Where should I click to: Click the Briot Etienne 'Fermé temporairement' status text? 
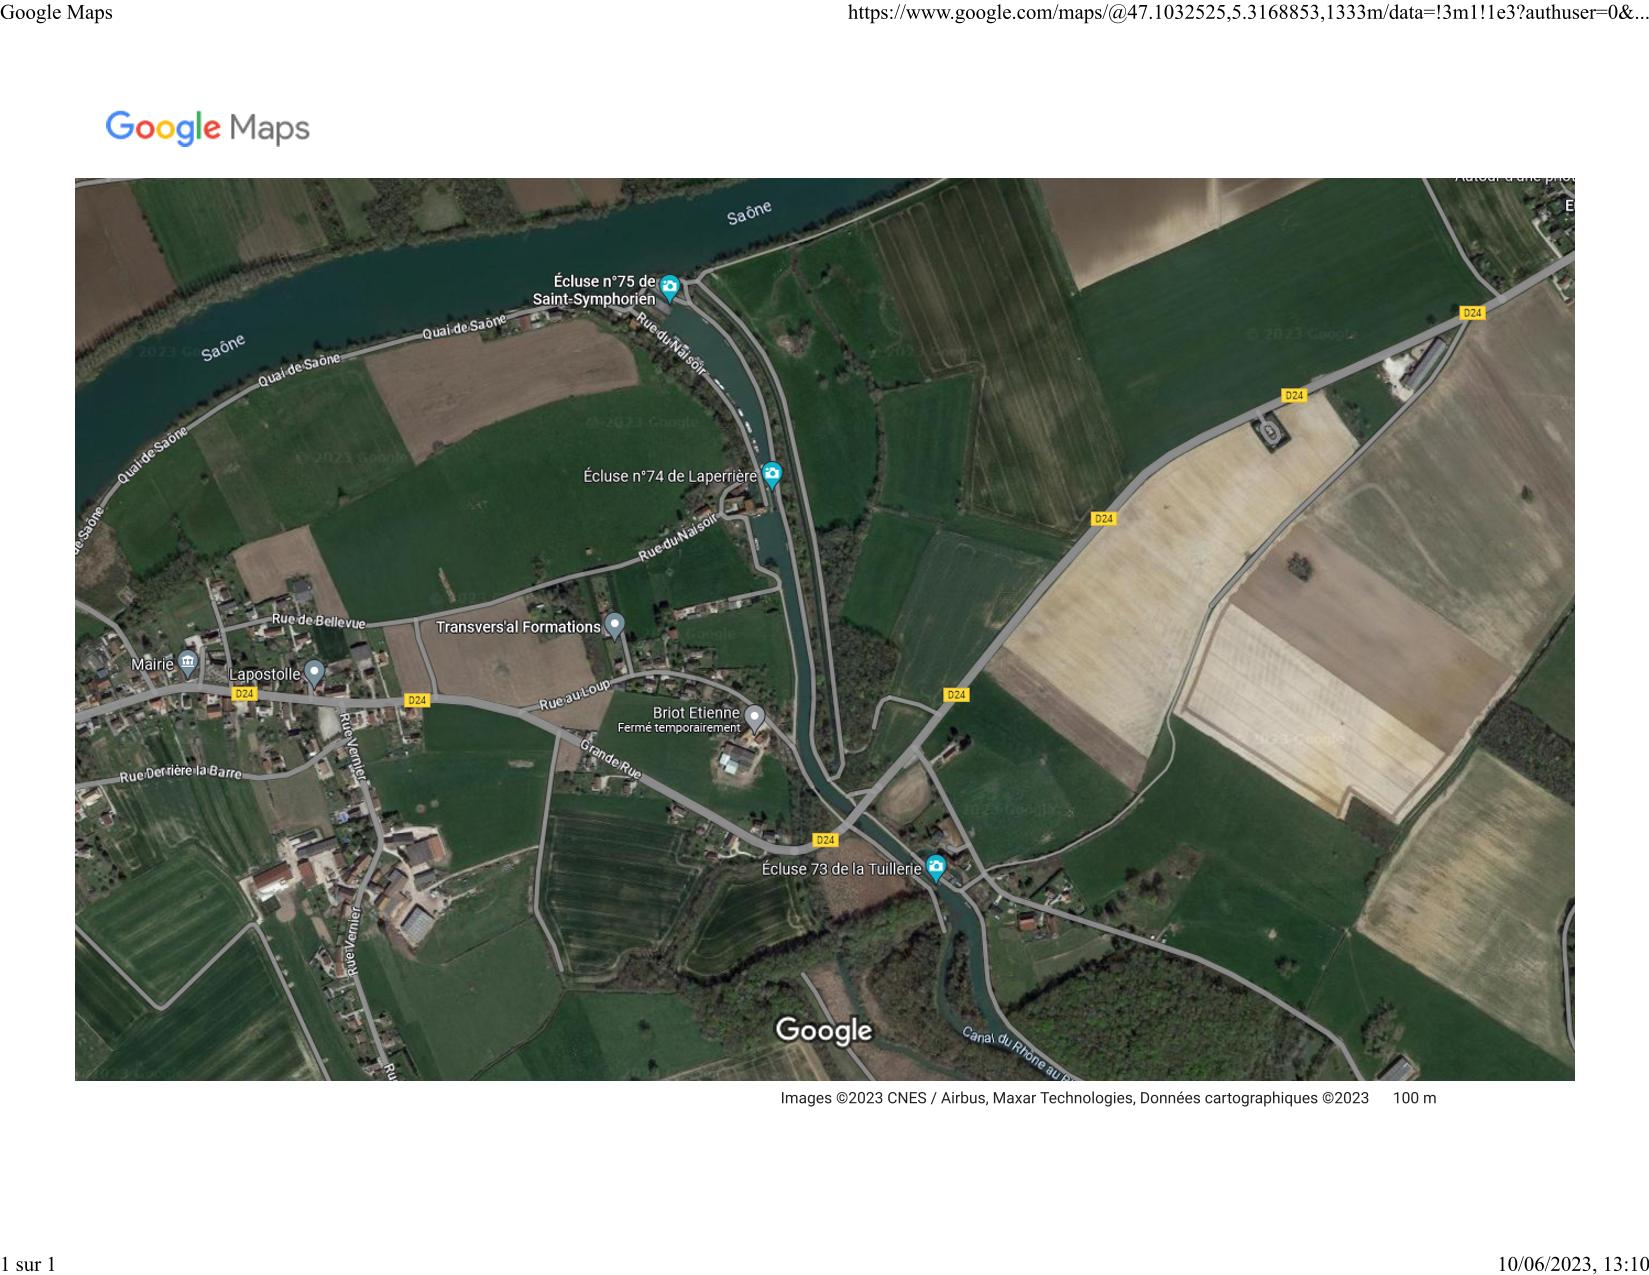click(678, 728)
